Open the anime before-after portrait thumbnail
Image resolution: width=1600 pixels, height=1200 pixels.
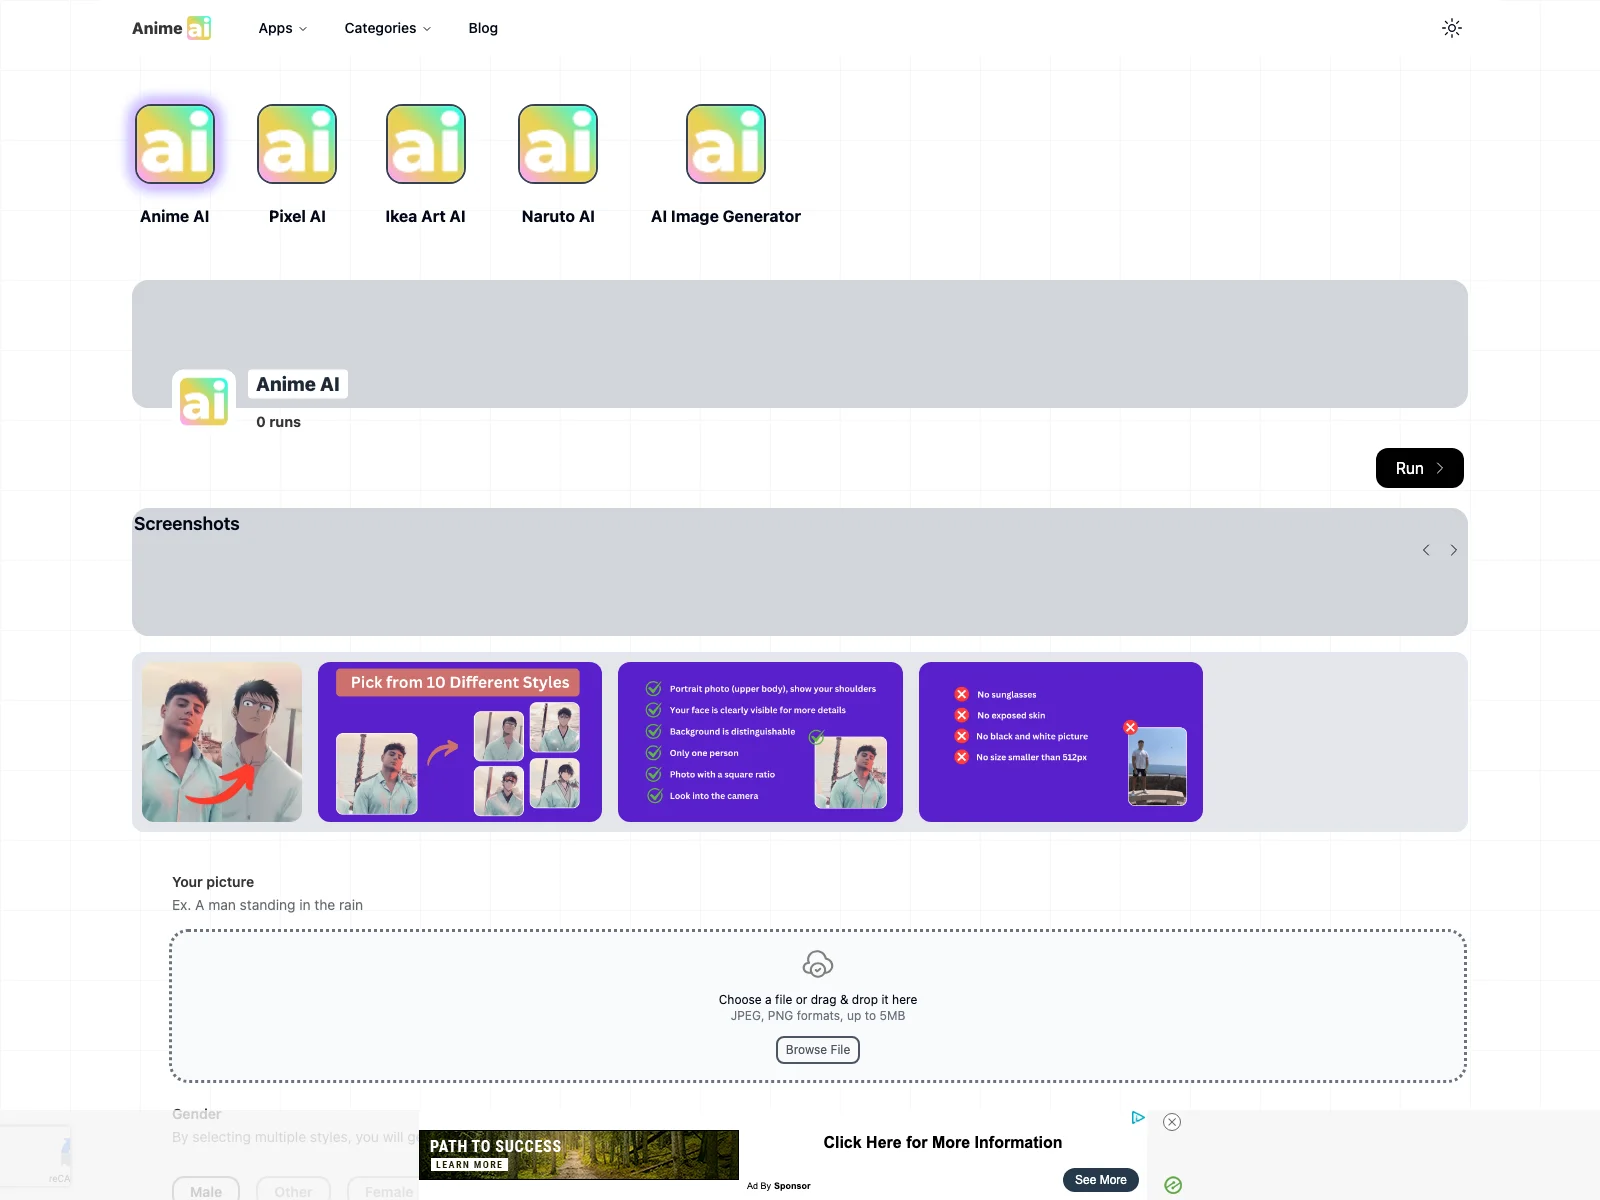coord(222,742)
